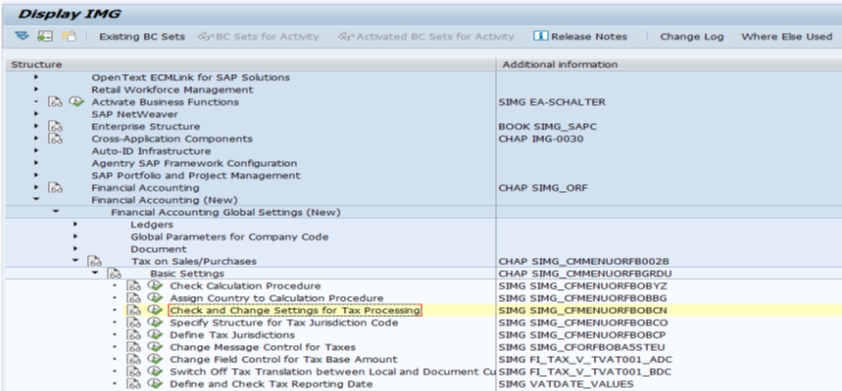
Task: Collapse Financial Accounting Global Settings (New)
Action: pyautogui.click(x=56, y=212)
